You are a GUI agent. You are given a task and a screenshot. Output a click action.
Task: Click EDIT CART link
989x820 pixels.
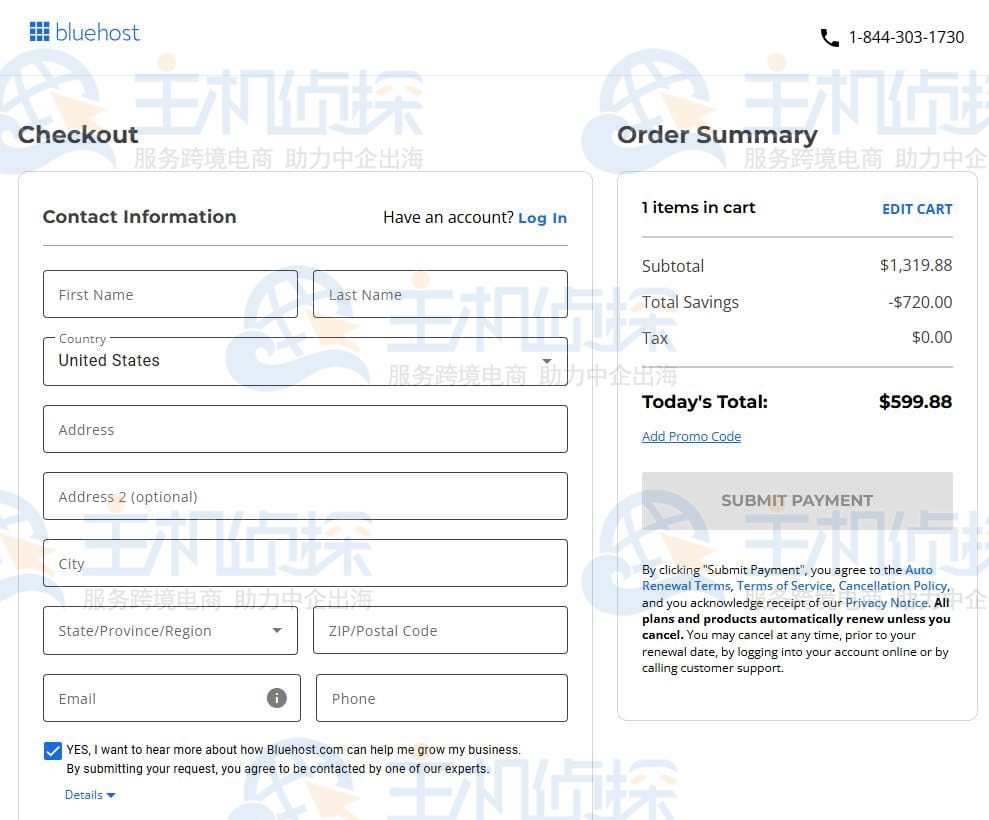coord(917,209)
